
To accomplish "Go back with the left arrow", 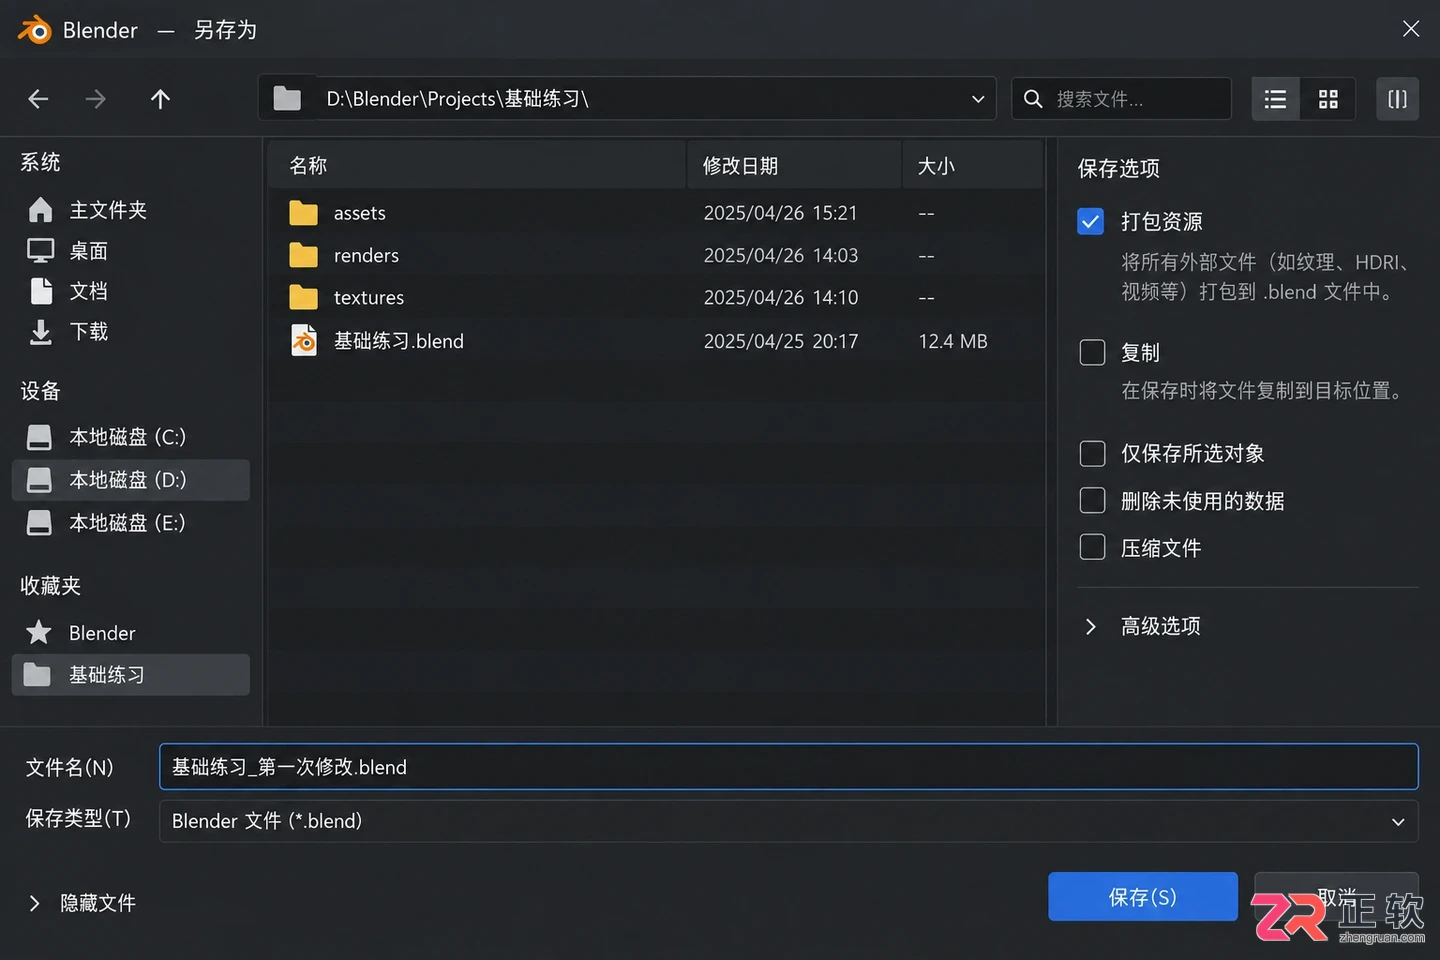I will [38, 99].
